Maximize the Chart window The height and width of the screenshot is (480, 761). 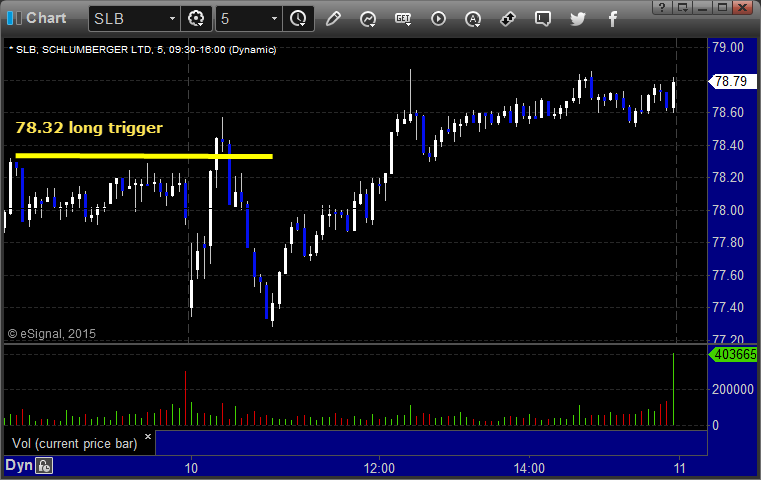click(x=722, y=7)
